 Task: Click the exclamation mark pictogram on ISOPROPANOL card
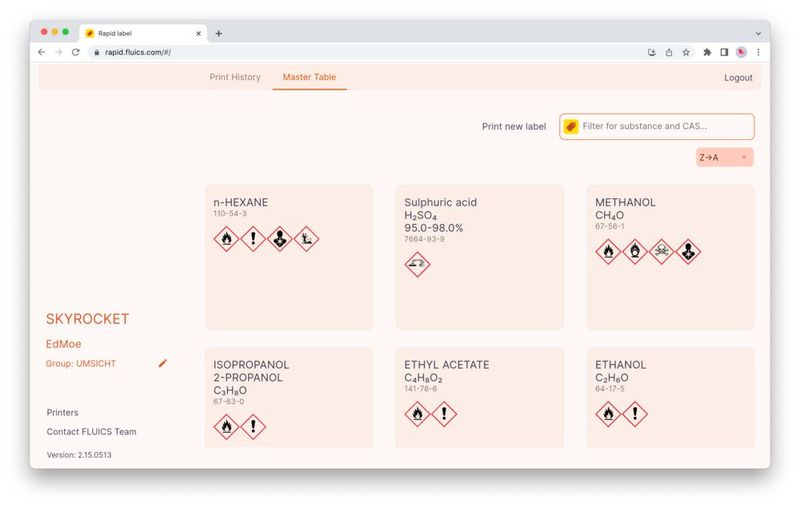(253, 426)
